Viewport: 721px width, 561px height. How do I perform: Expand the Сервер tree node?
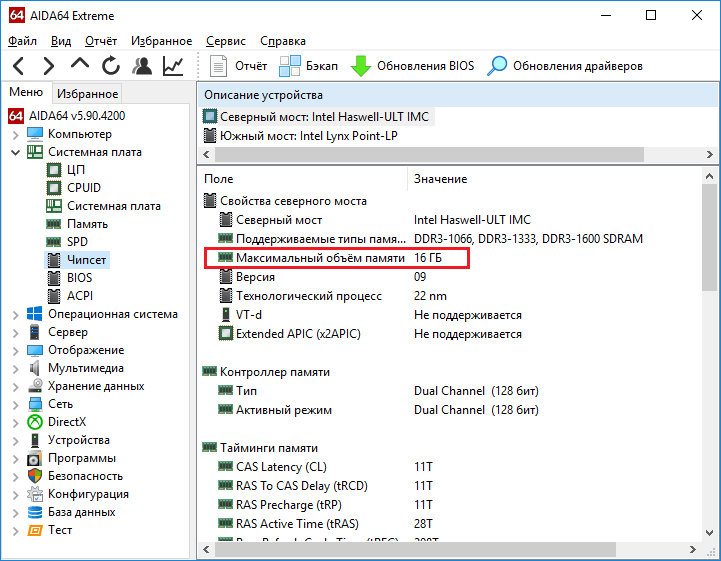pyautogui.click(x=16, y=333)
